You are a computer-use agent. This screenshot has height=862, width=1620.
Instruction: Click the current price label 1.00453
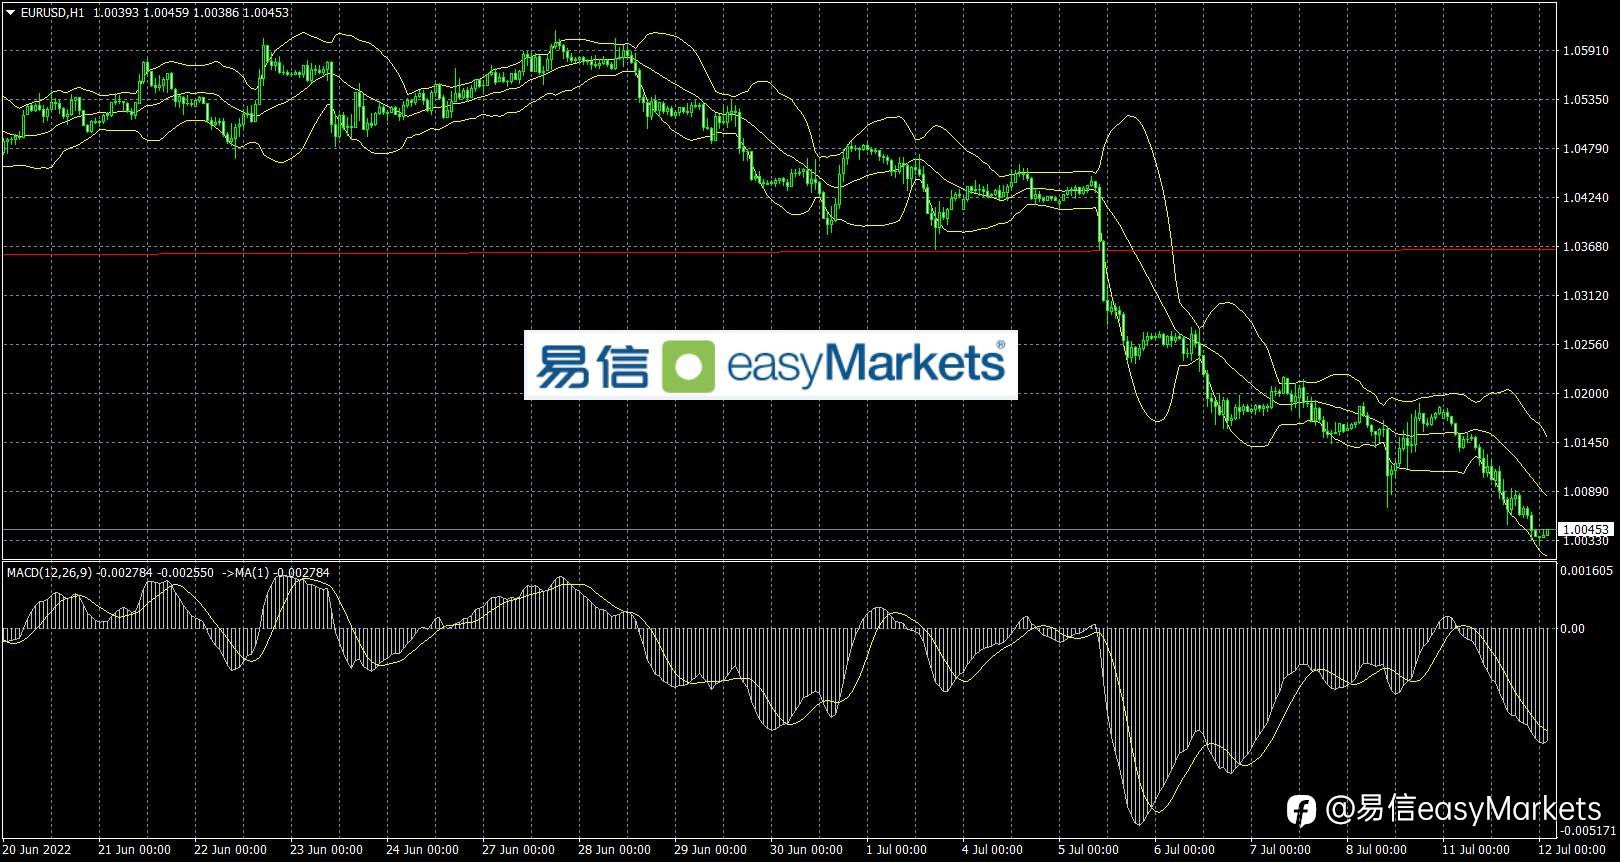(x=1586, y=530)
